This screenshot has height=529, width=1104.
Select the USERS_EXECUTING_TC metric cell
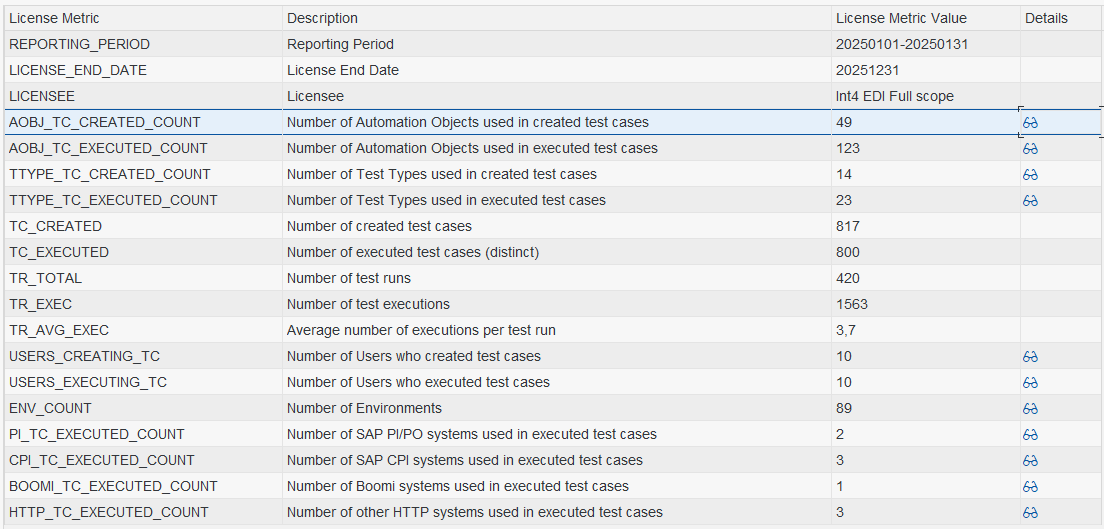click(x=144, y=383)
